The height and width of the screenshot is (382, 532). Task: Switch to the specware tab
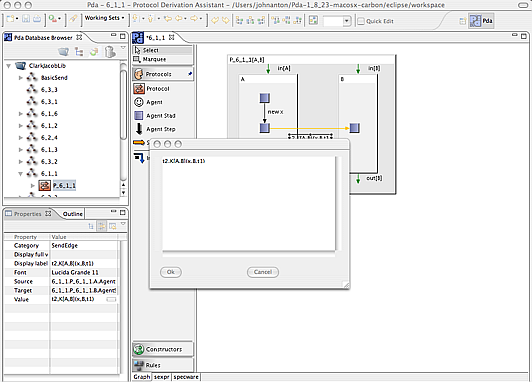tap(186, 377)
